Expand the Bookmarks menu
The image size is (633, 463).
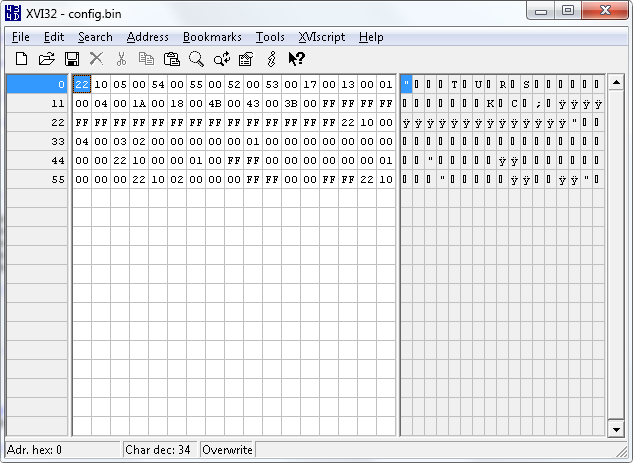pyautogui.click(x=212, y=37)
